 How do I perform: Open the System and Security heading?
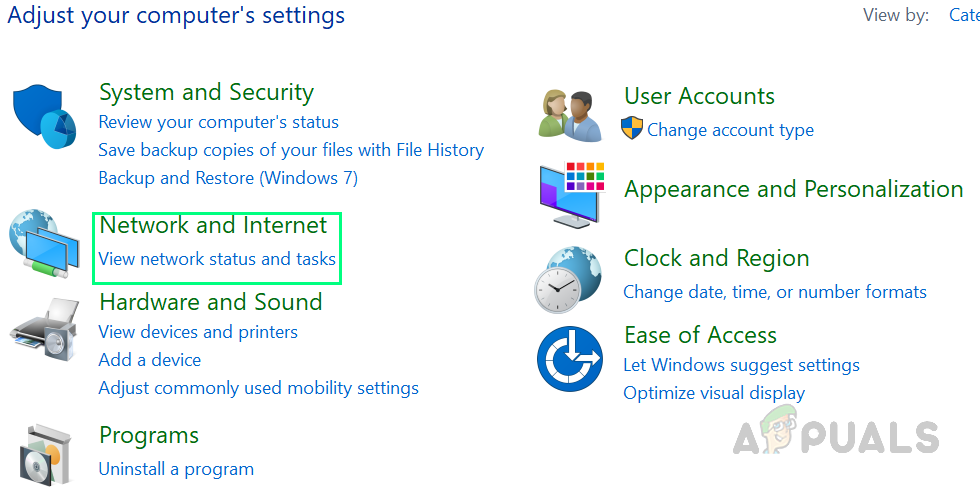(206, 92)
